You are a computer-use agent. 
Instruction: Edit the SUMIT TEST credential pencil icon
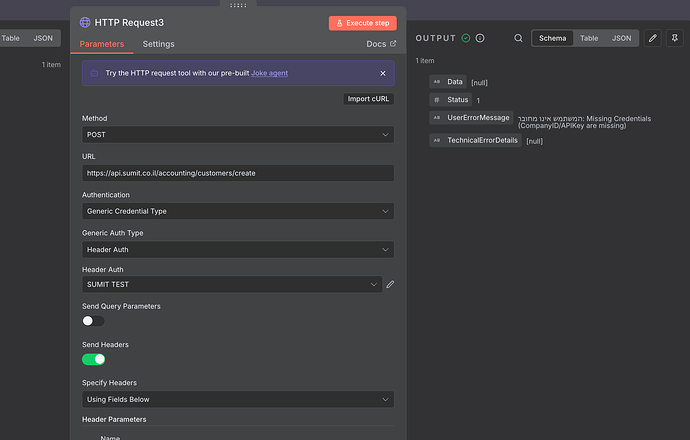pyautogui.click(x=390, y=285)
